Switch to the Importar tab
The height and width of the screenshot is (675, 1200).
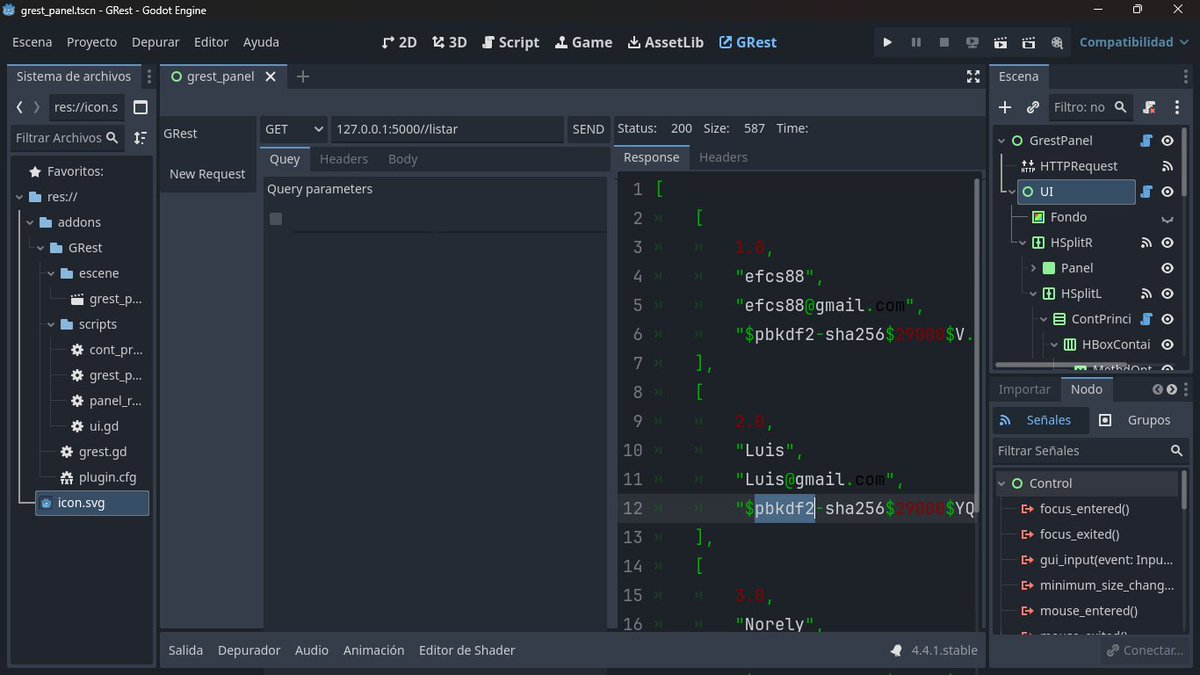coord(1025,389)
